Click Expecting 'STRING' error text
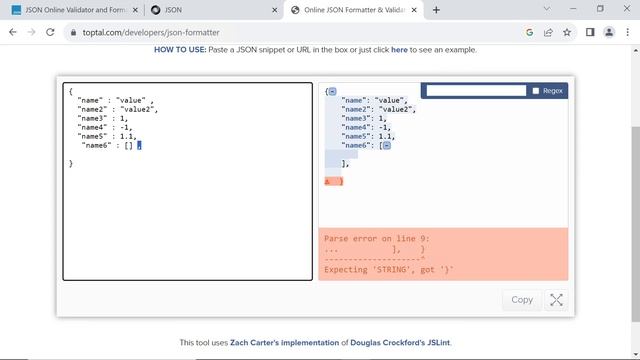Screen dimensions: 640x360 click(x=389, y=270)
